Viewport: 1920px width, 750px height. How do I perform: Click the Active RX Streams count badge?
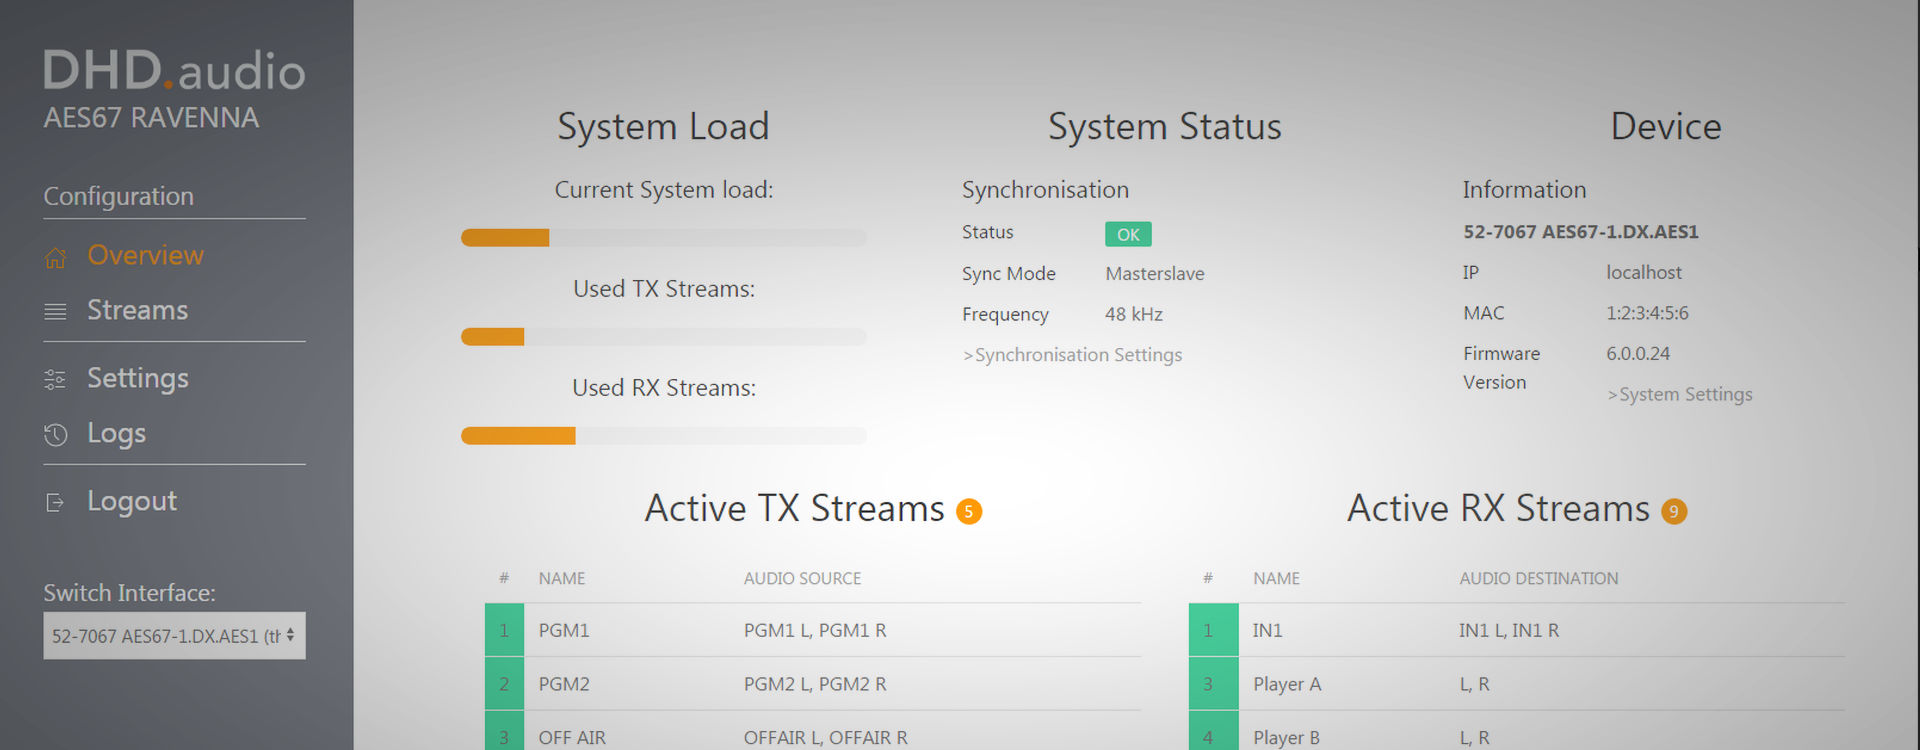[1674, 512]
